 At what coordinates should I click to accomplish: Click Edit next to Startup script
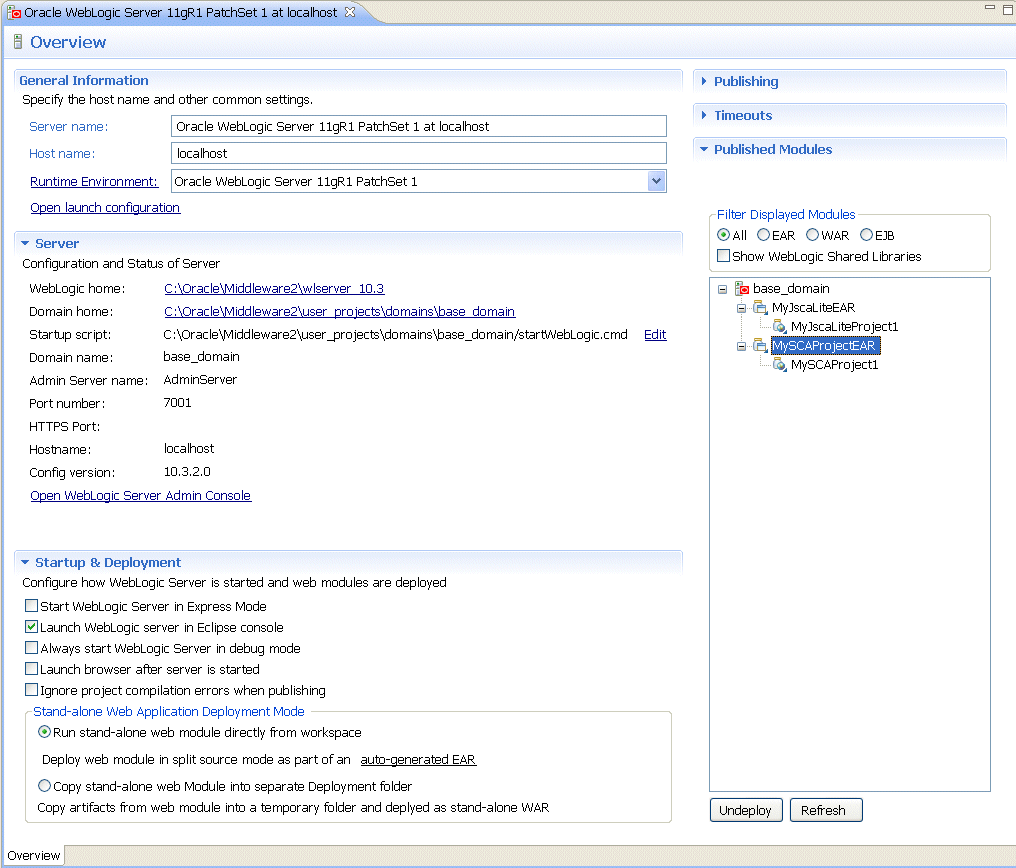[655, 334]
